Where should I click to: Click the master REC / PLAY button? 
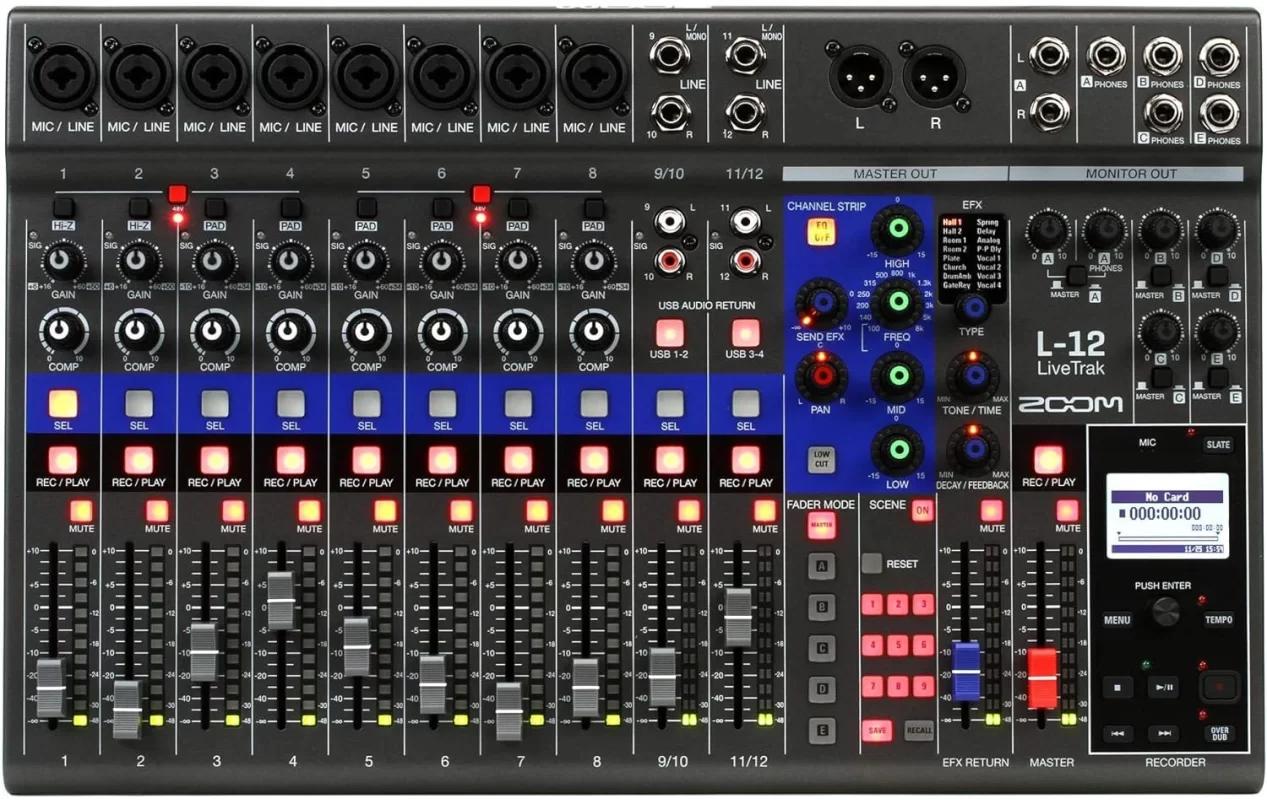click(x=1047, y=459)
